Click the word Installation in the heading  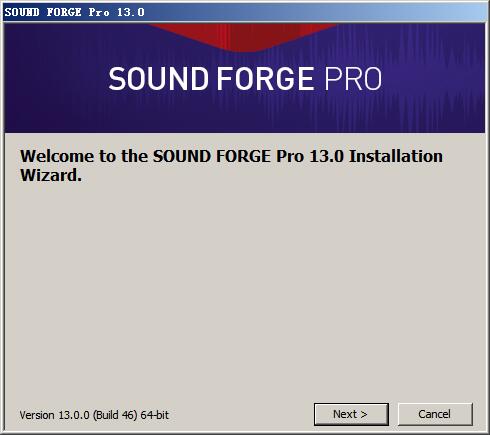(x=396, y=156)
